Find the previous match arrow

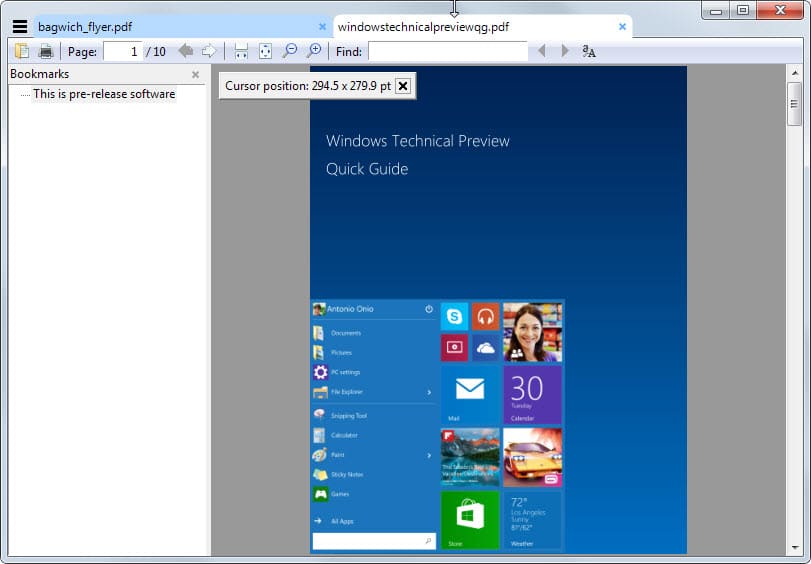[542, 51]
